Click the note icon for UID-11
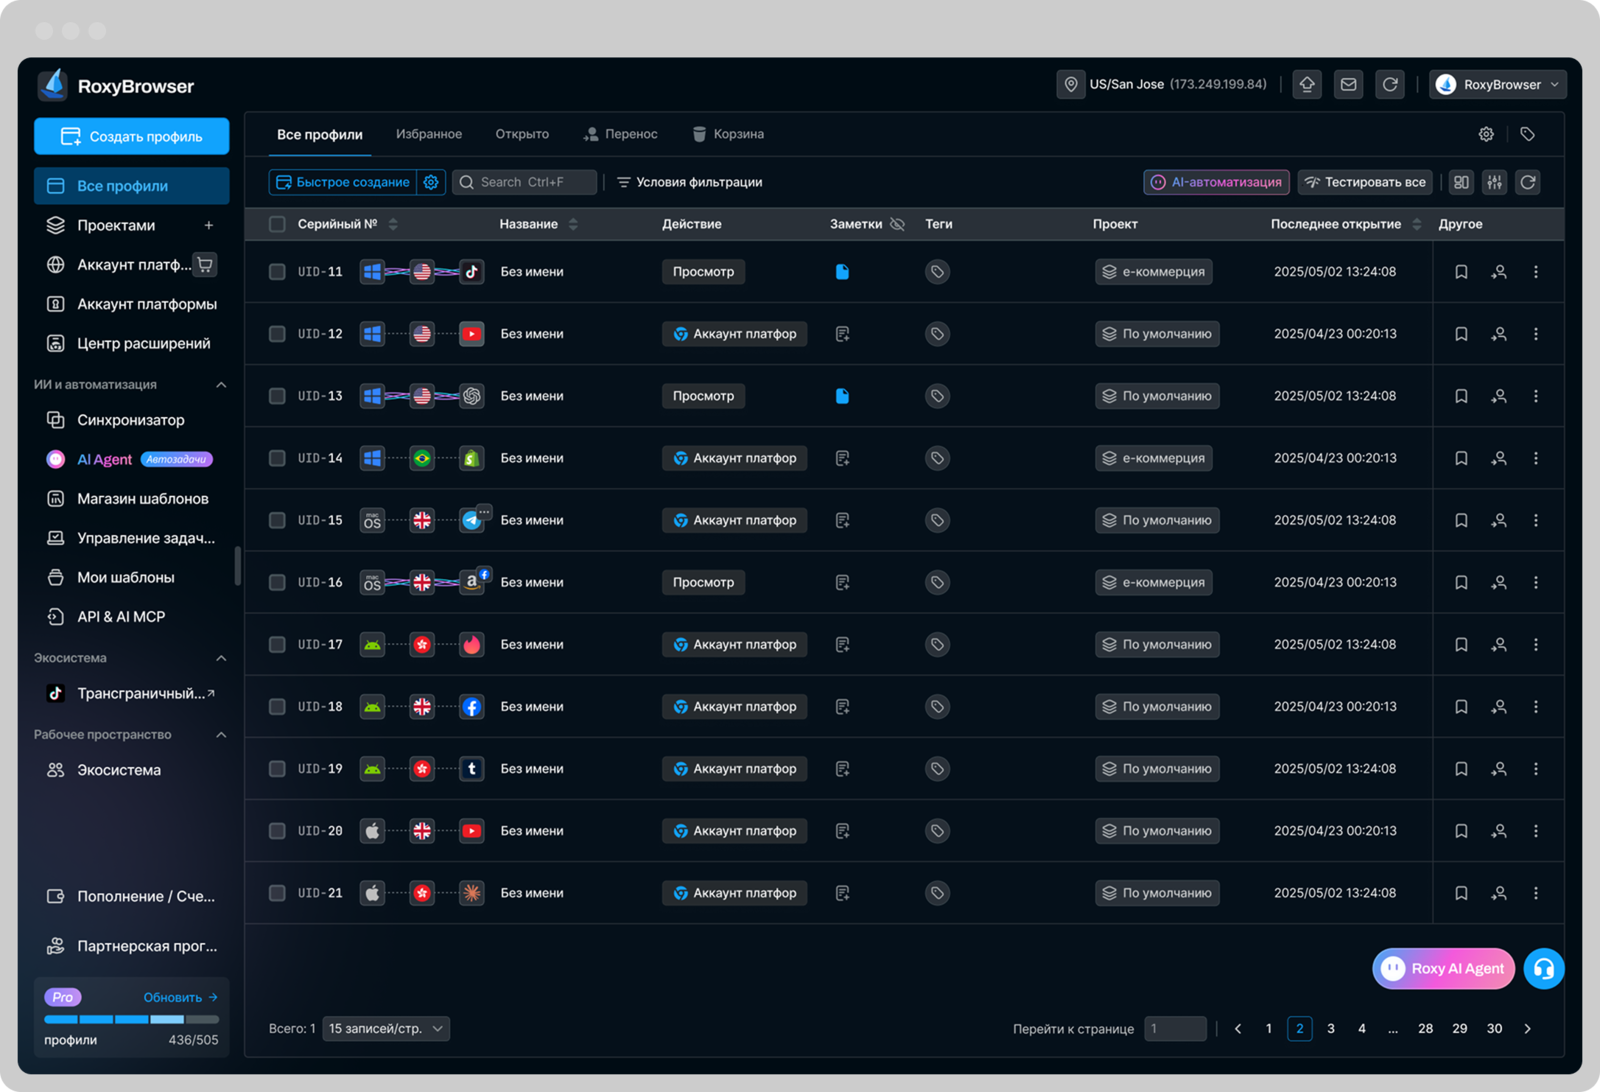Image resolution: width=1600 pixels, height=1092 pixels. tap(842, 272)
